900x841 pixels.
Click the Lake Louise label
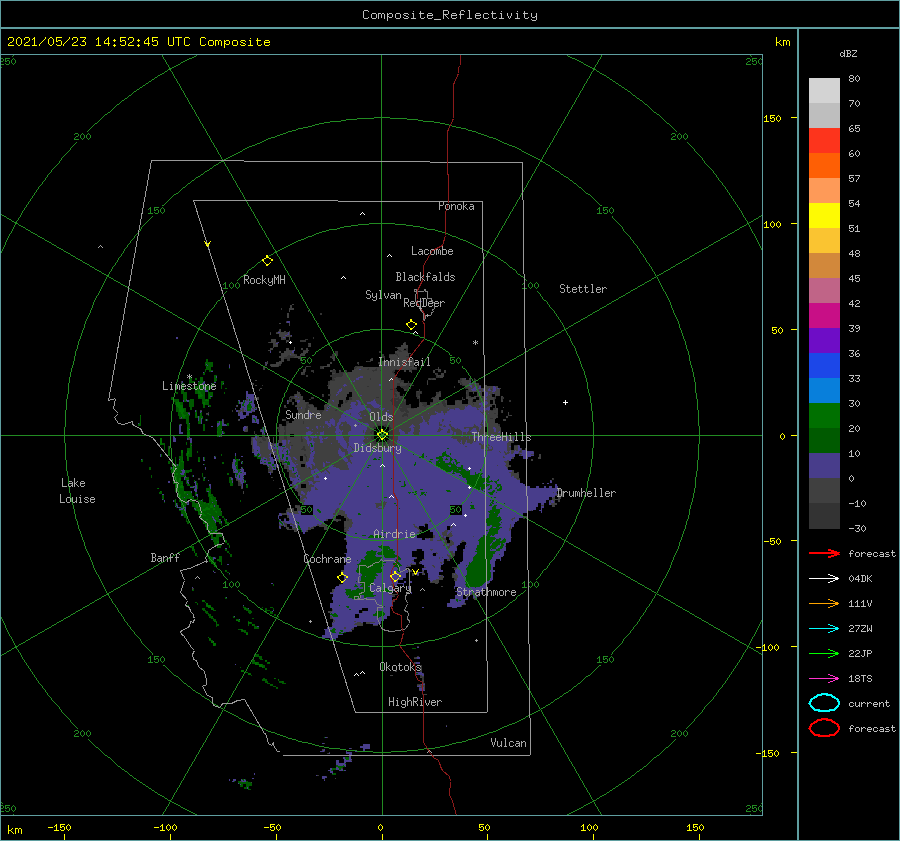tap(77, 491)
